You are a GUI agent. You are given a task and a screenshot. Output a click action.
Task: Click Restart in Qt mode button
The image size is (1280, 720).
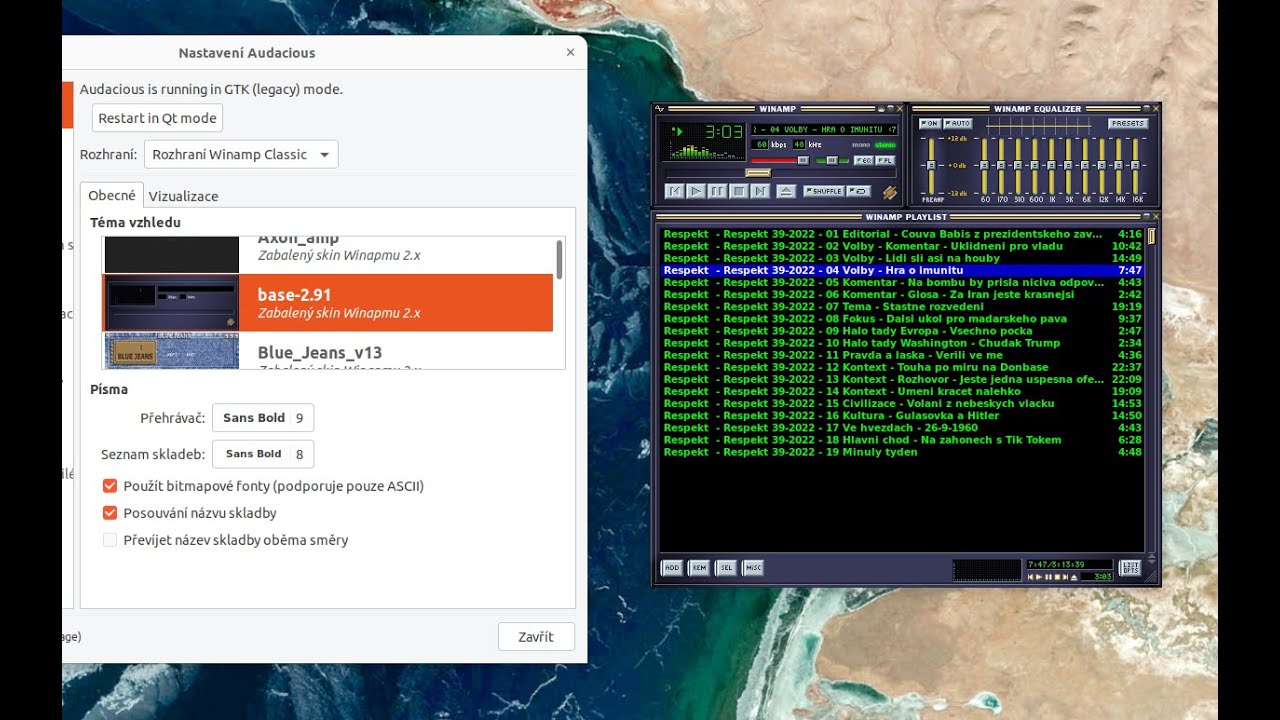pos(157,118)
